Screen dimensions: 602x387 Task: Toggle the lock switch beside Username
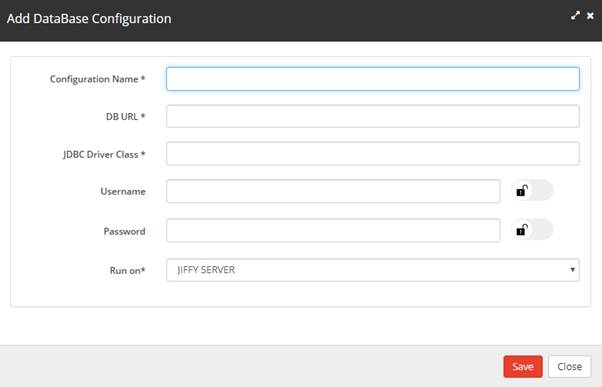coord(532,190)
